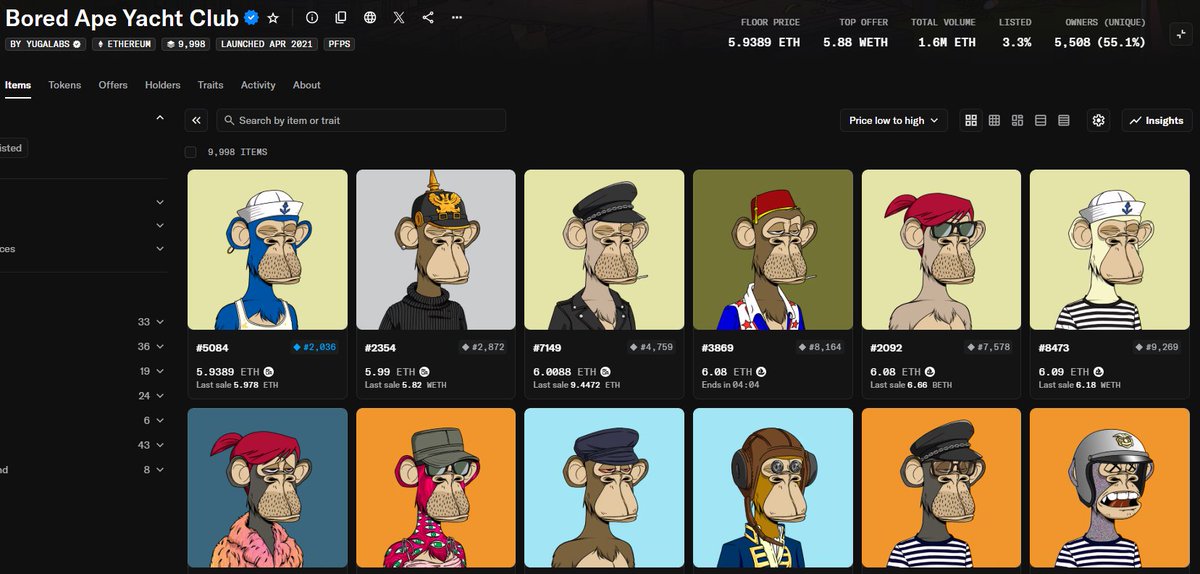
Task: Switch to dense table view icon
Action: pyautogui.click(x=1064, y=120)
